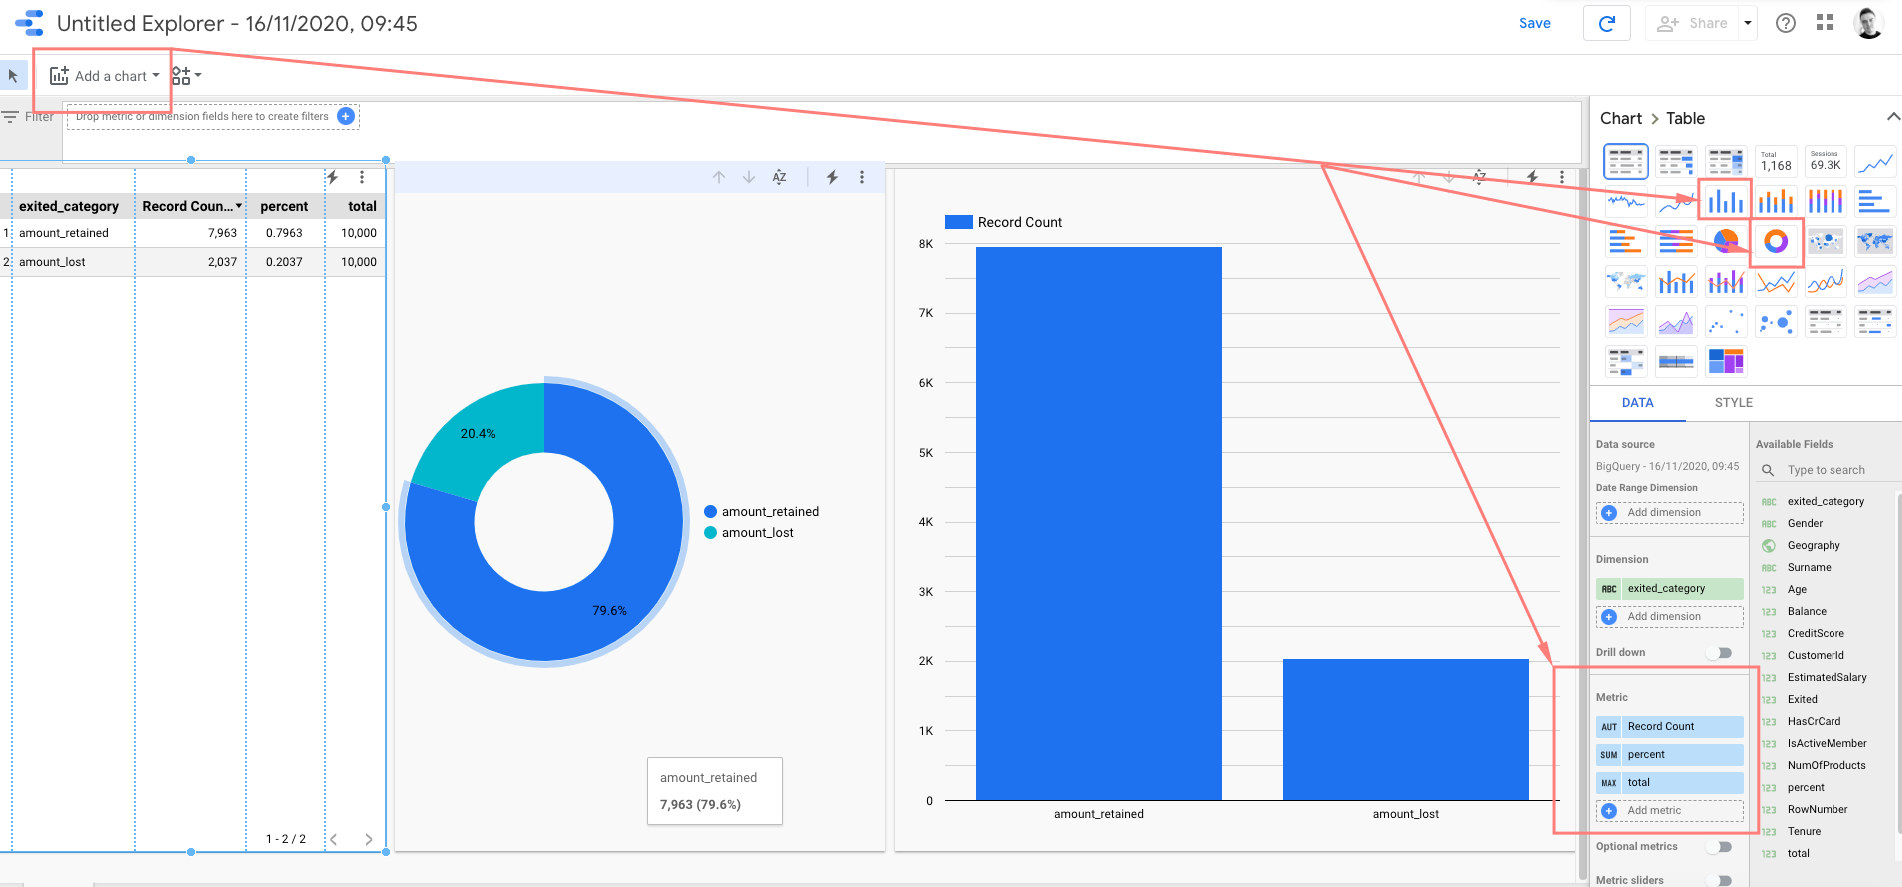Select the scatter chart type
Screen dimensions: 1902x887
tap(1726, 322)
